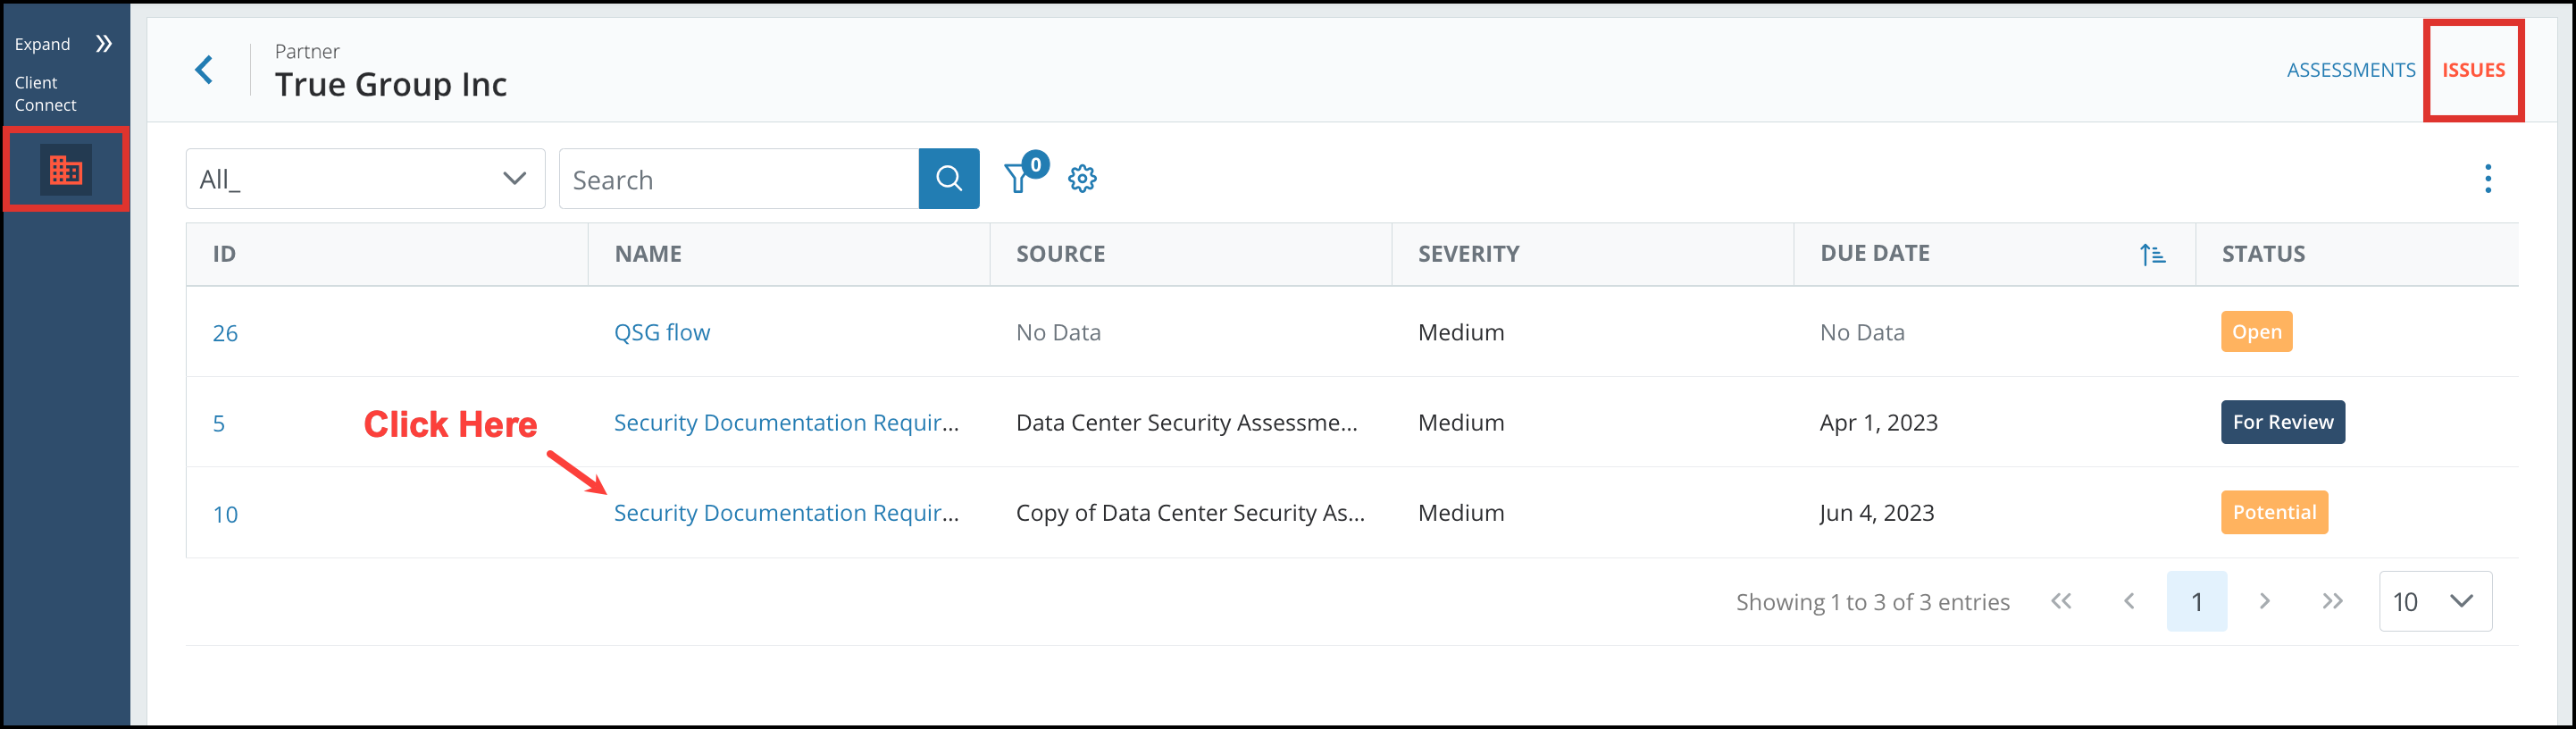Switch to the ISSUES tab
This screenshot has width=2576, height=729.
click(2473, 70)
